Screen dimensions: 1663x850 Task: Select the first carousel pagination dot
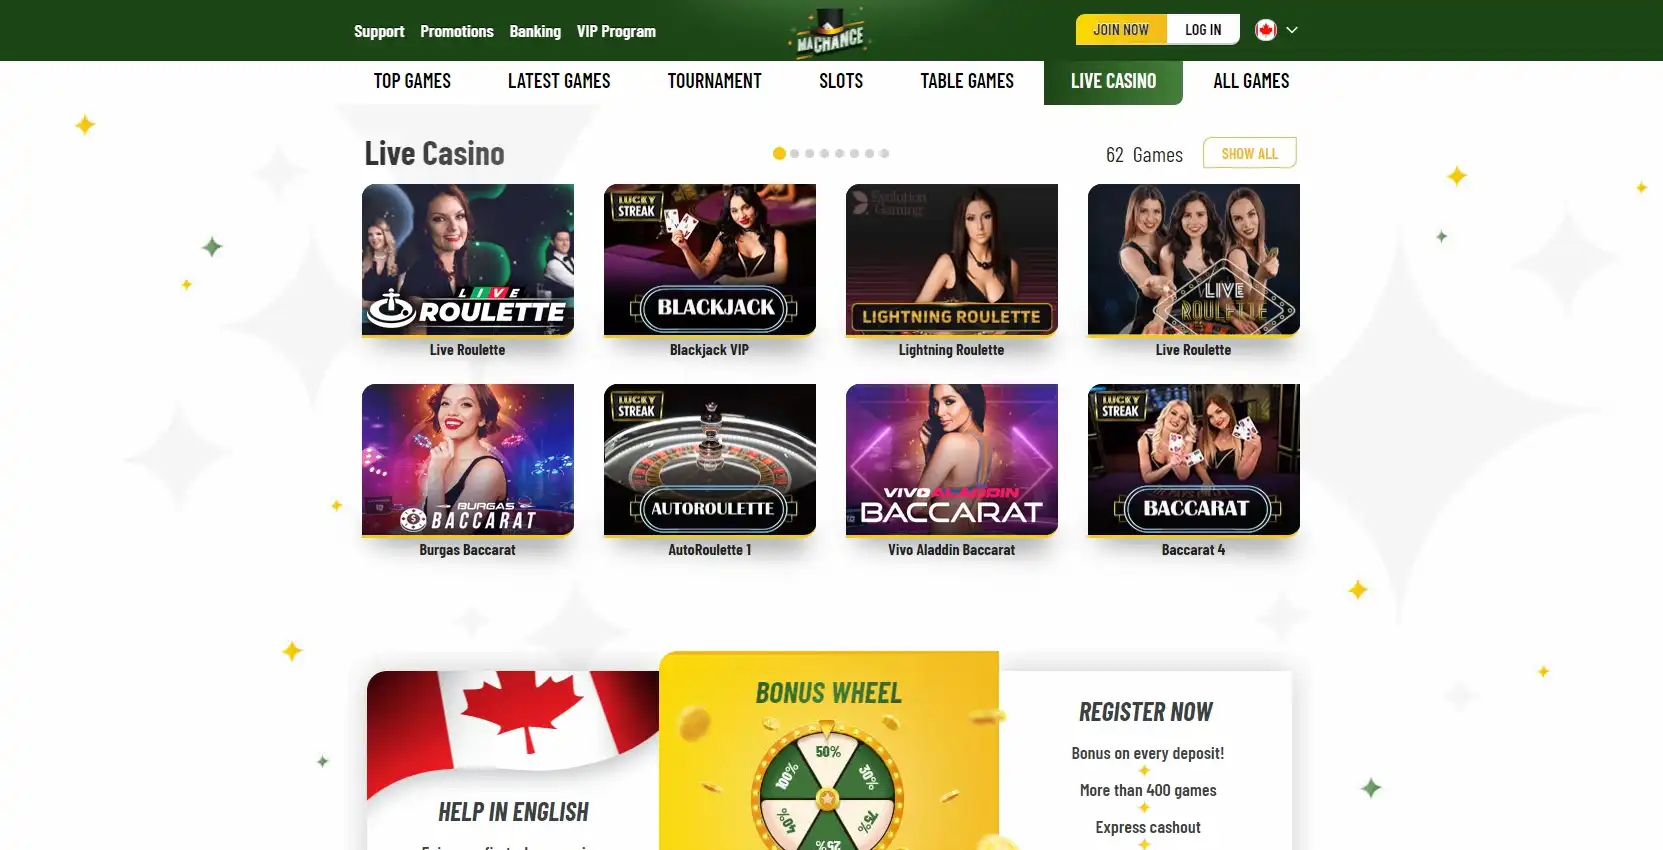[x=779, y=153]
